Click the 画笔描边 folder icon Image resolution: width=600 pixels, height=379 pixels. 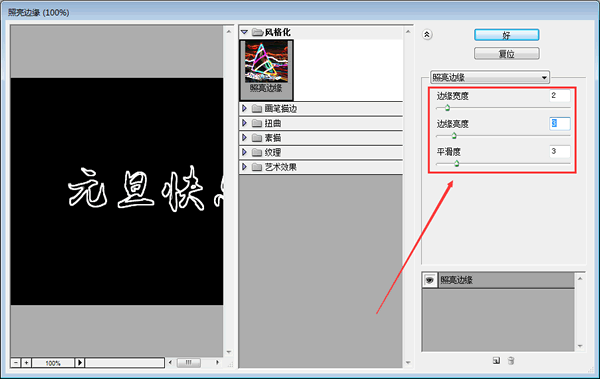(257, 109)
